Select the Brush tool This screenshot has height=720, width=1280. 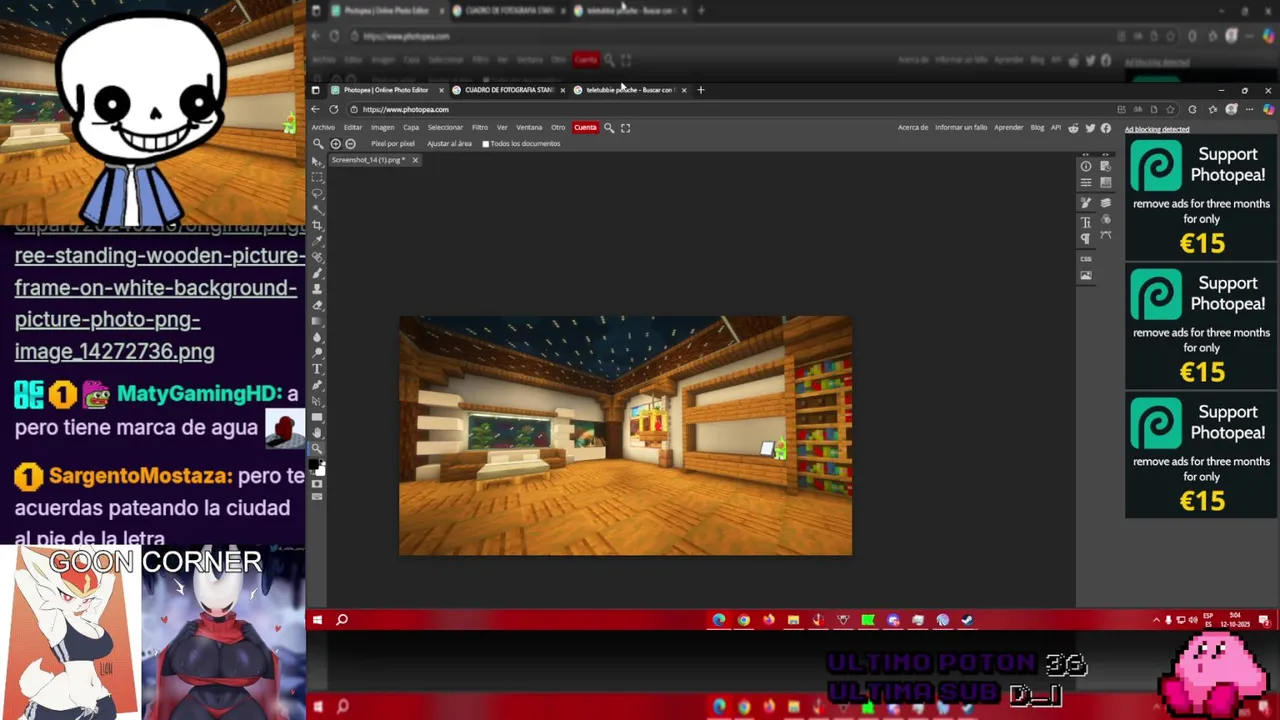317,273
